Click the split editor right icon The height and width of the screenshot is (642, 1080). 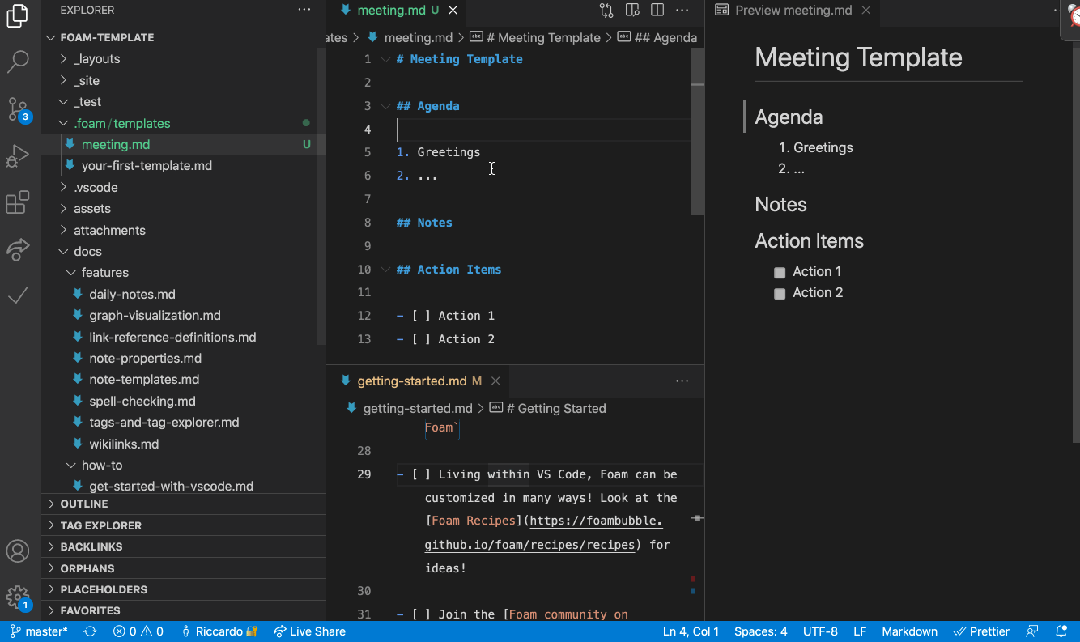(657, 10)
